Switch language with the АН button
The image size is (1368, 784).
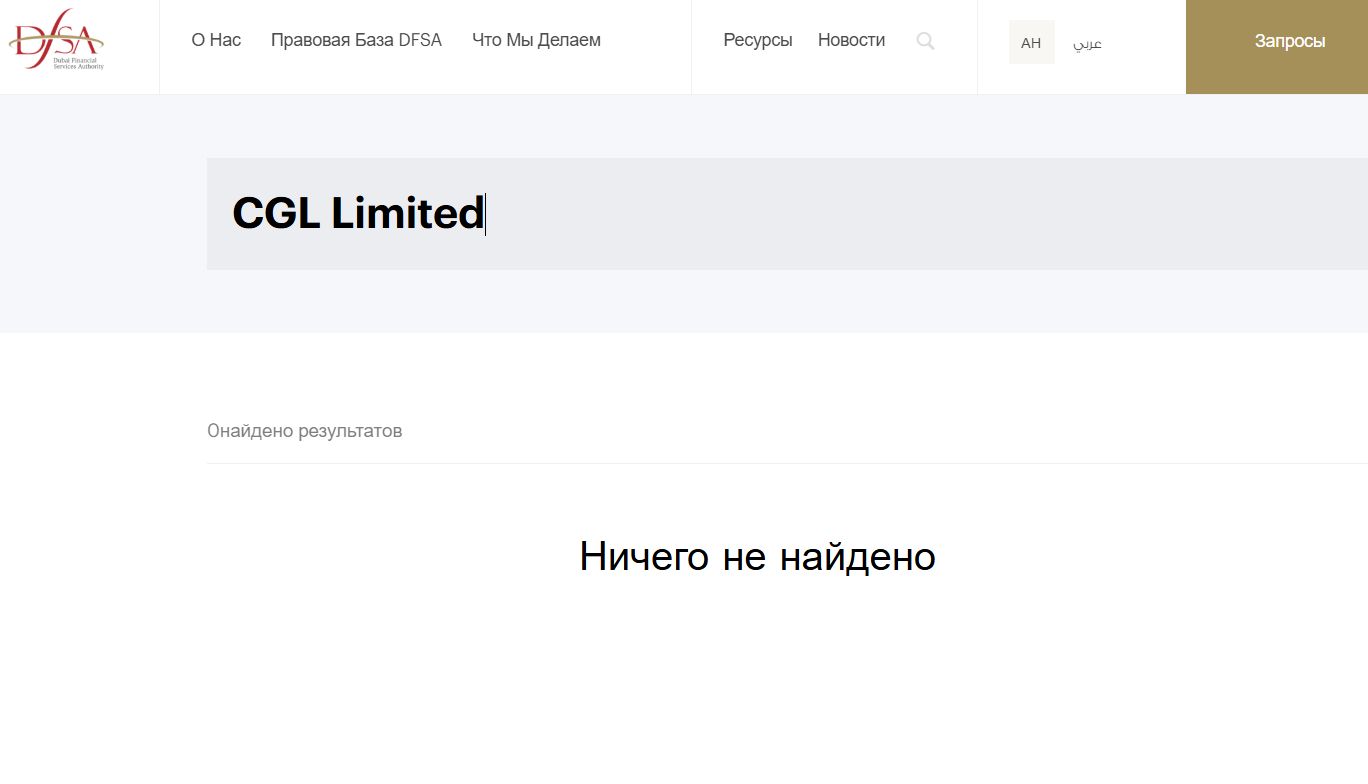coord(1031,43)
